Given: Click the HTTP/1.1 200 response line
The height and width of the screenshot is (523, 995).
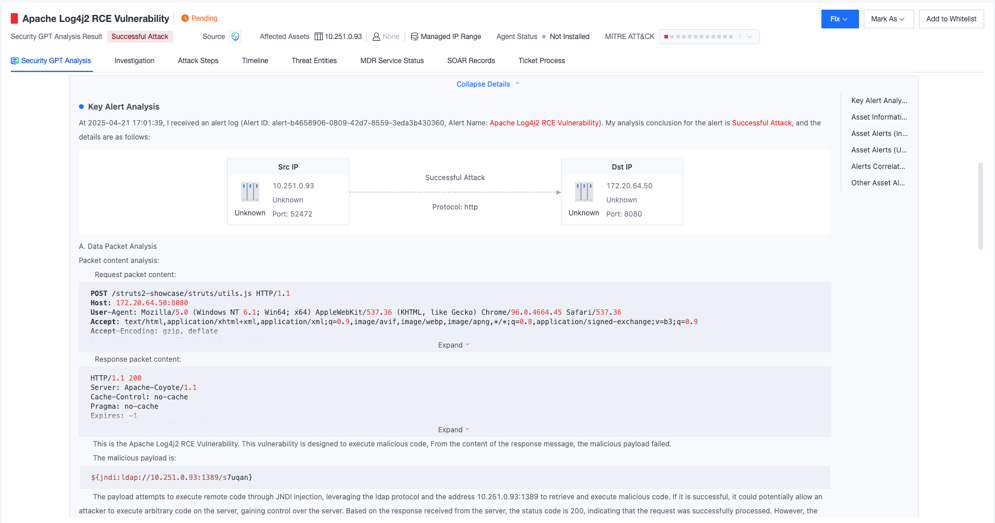Looking at the screenshot, I should click(116, 378).
